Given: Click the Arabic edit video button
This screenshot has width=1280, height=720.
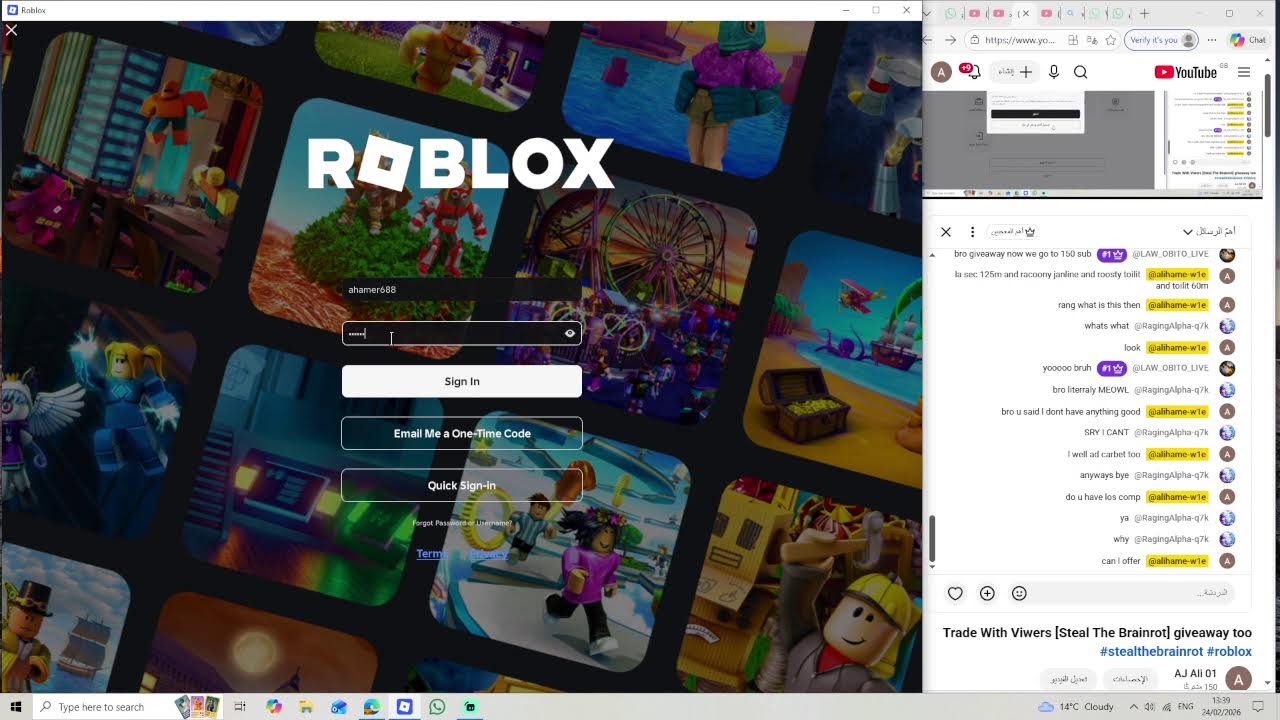Looking at the screenshot, I should click(1069, 679).
